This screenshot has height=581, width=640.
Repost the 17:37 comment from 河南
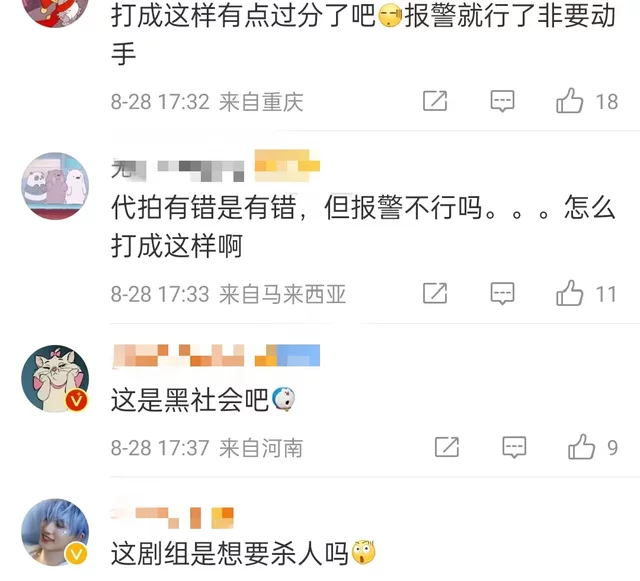click(x=447, y=447)
